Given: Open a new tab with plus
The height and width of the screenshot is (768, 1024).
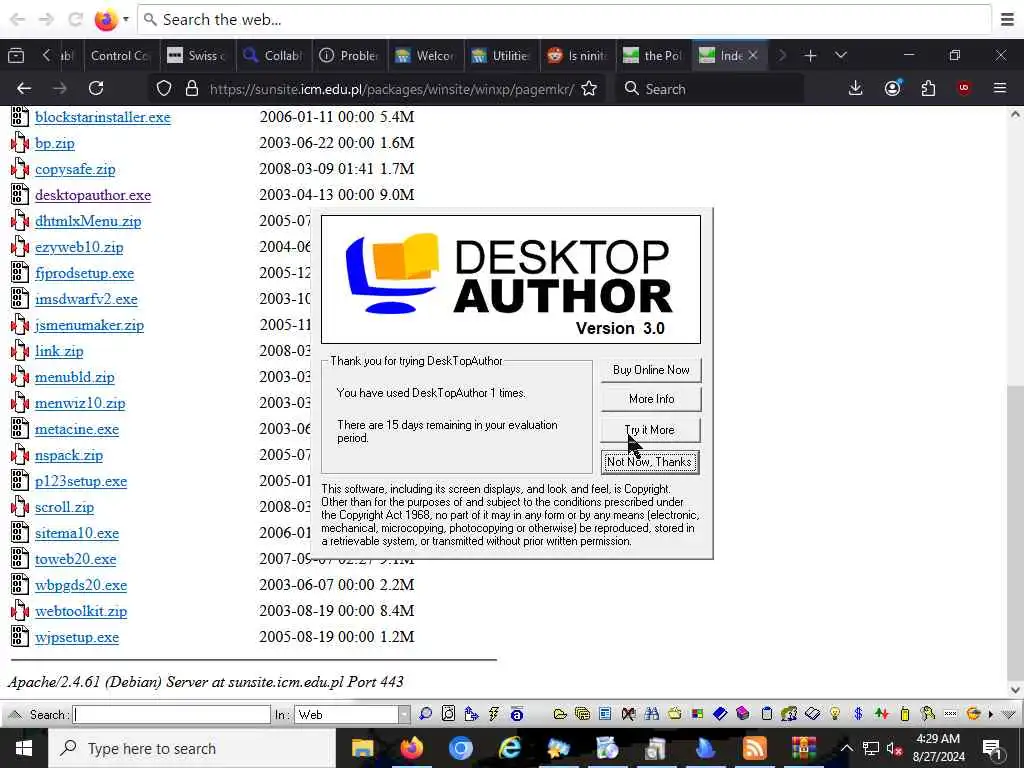Looking at the screenshot, I should pos(810,56).
